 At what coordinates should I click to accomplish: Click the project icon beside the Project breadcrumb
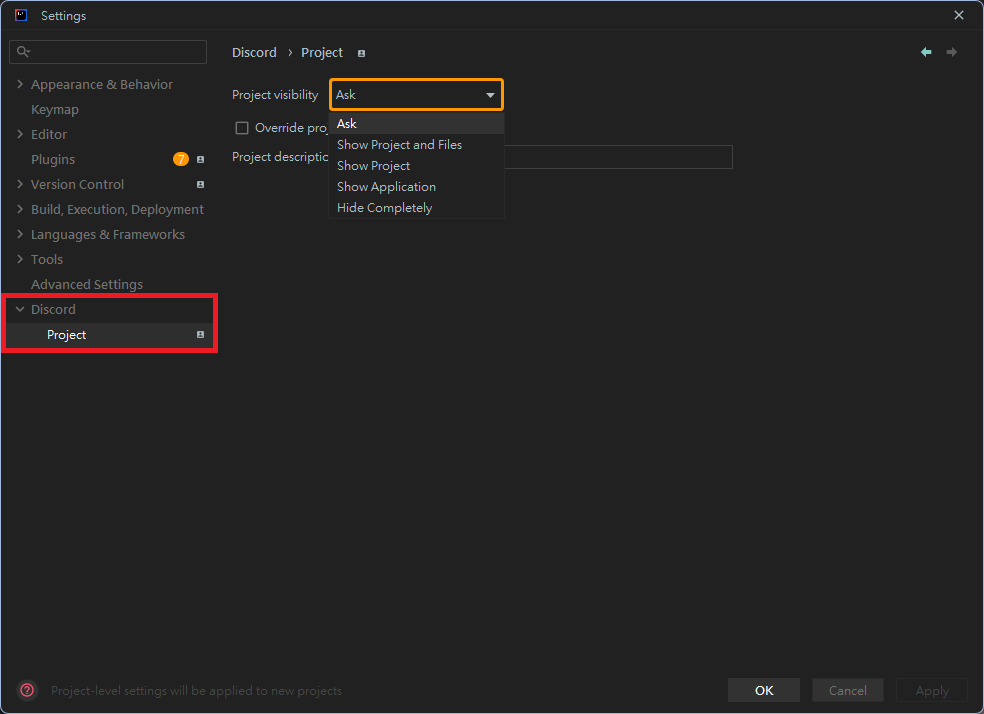(361, 53)
